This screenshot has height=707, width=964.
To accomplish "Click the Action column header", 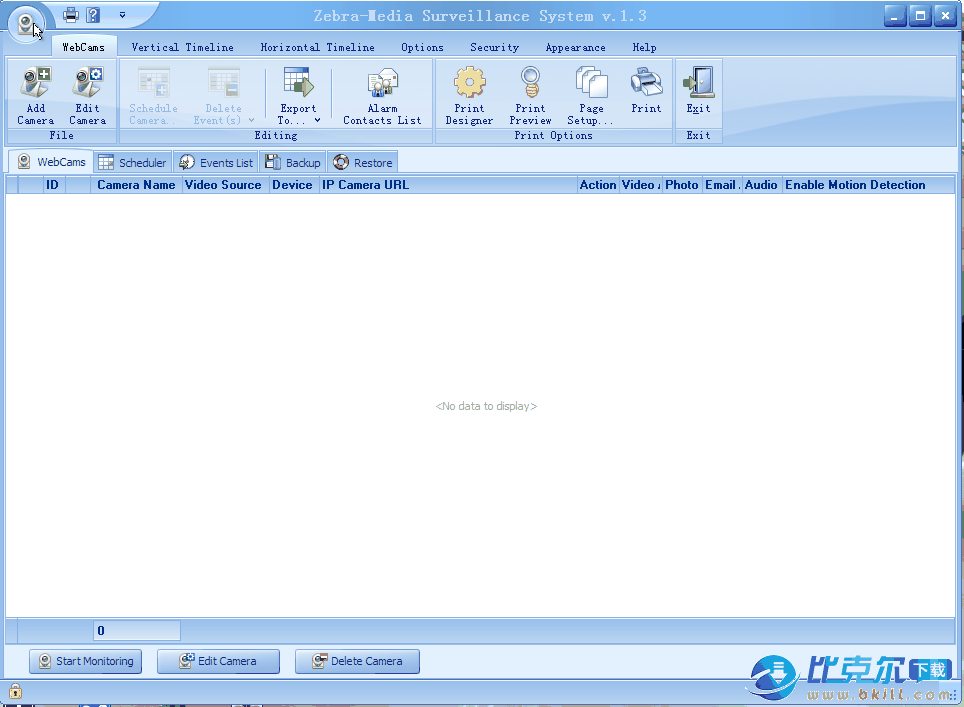I will (x=598, y=184).
